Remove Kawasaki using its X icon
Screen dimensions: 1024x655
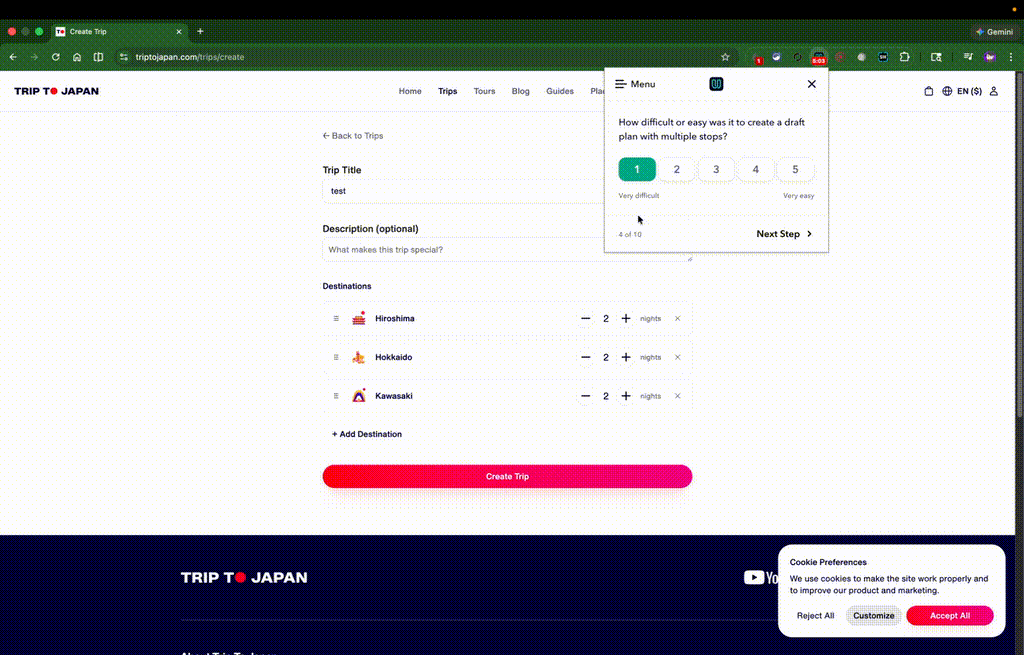pos(677,395)
